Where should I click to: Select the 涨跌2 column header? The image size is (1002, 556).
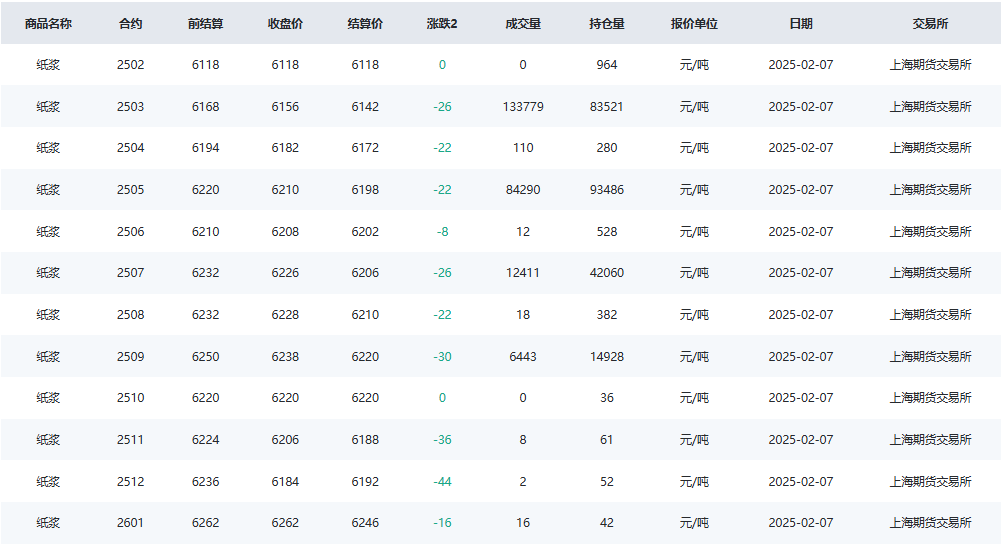(442, 24)
